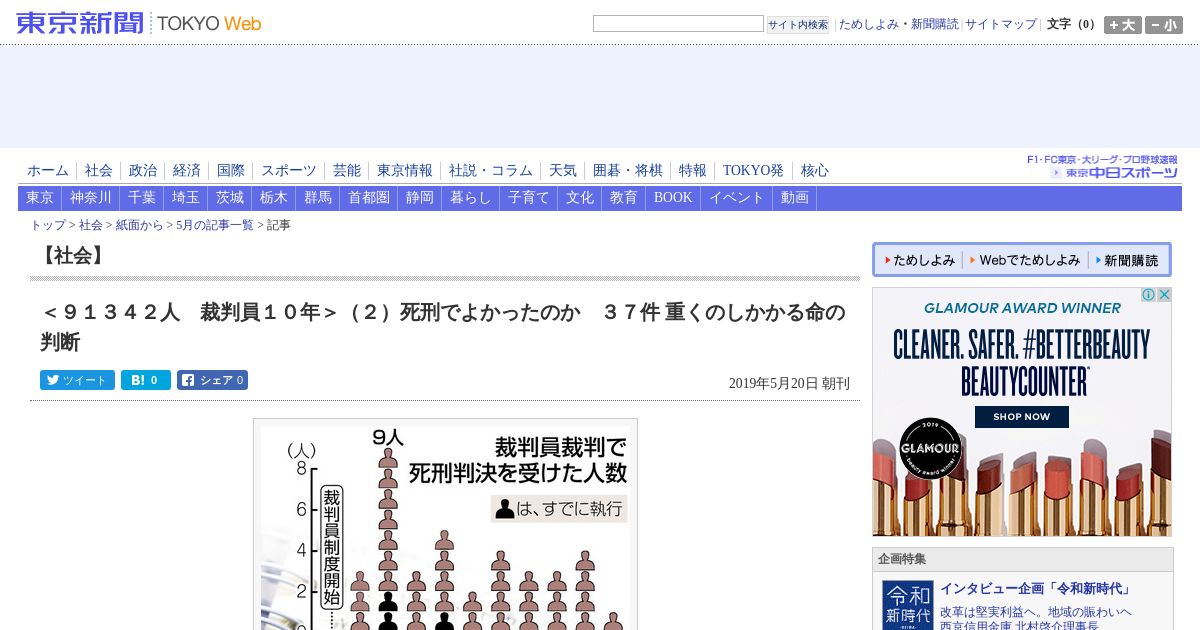Click the 社会 breadcrumb link
Screen dimensions: 1200x630
click(91, 226)
